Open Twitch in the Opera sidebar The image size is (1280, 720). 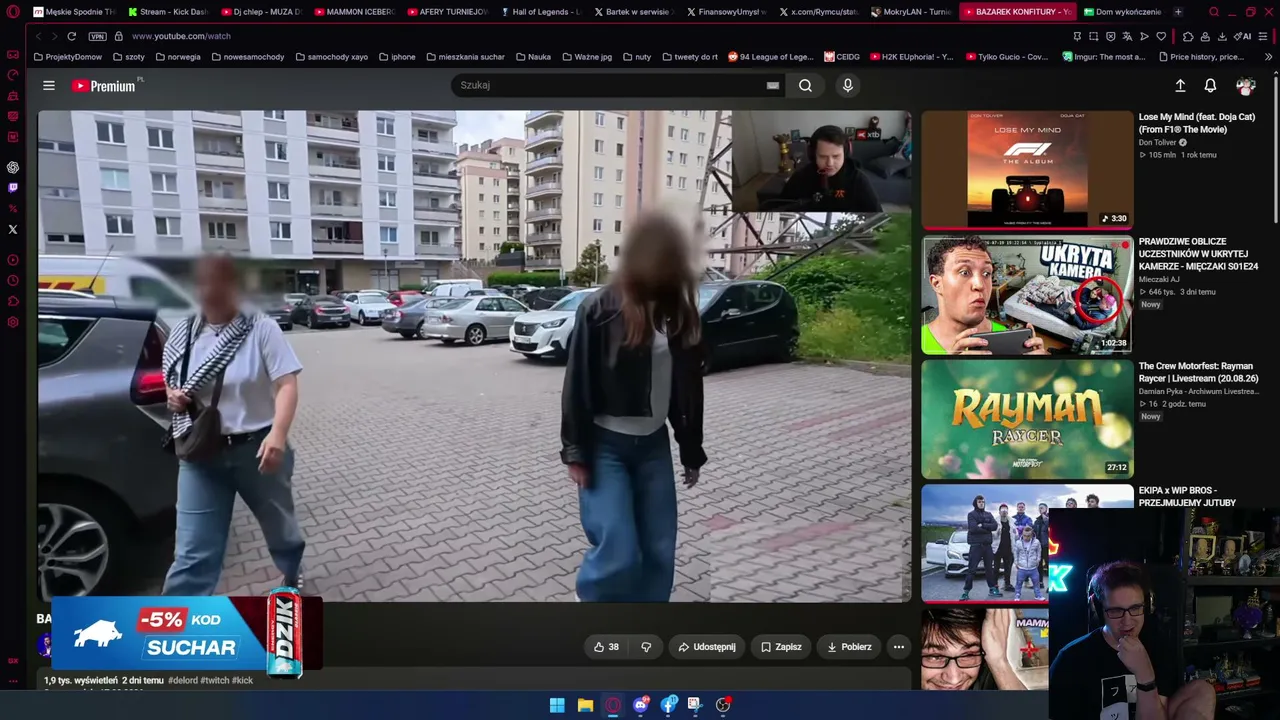13,188
